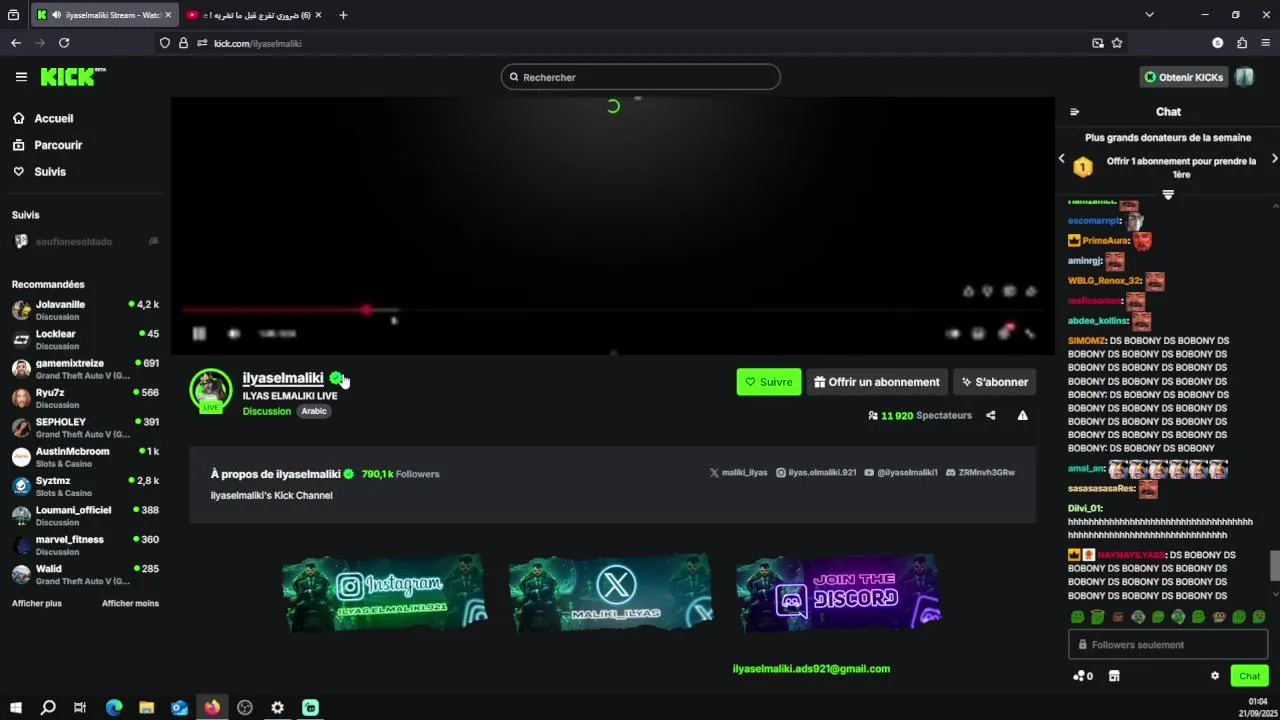The width and height of the screenshot is (1280, 720).
Task: Show previous top donor
Action: pyautogui.click(x=1062, y=159)
